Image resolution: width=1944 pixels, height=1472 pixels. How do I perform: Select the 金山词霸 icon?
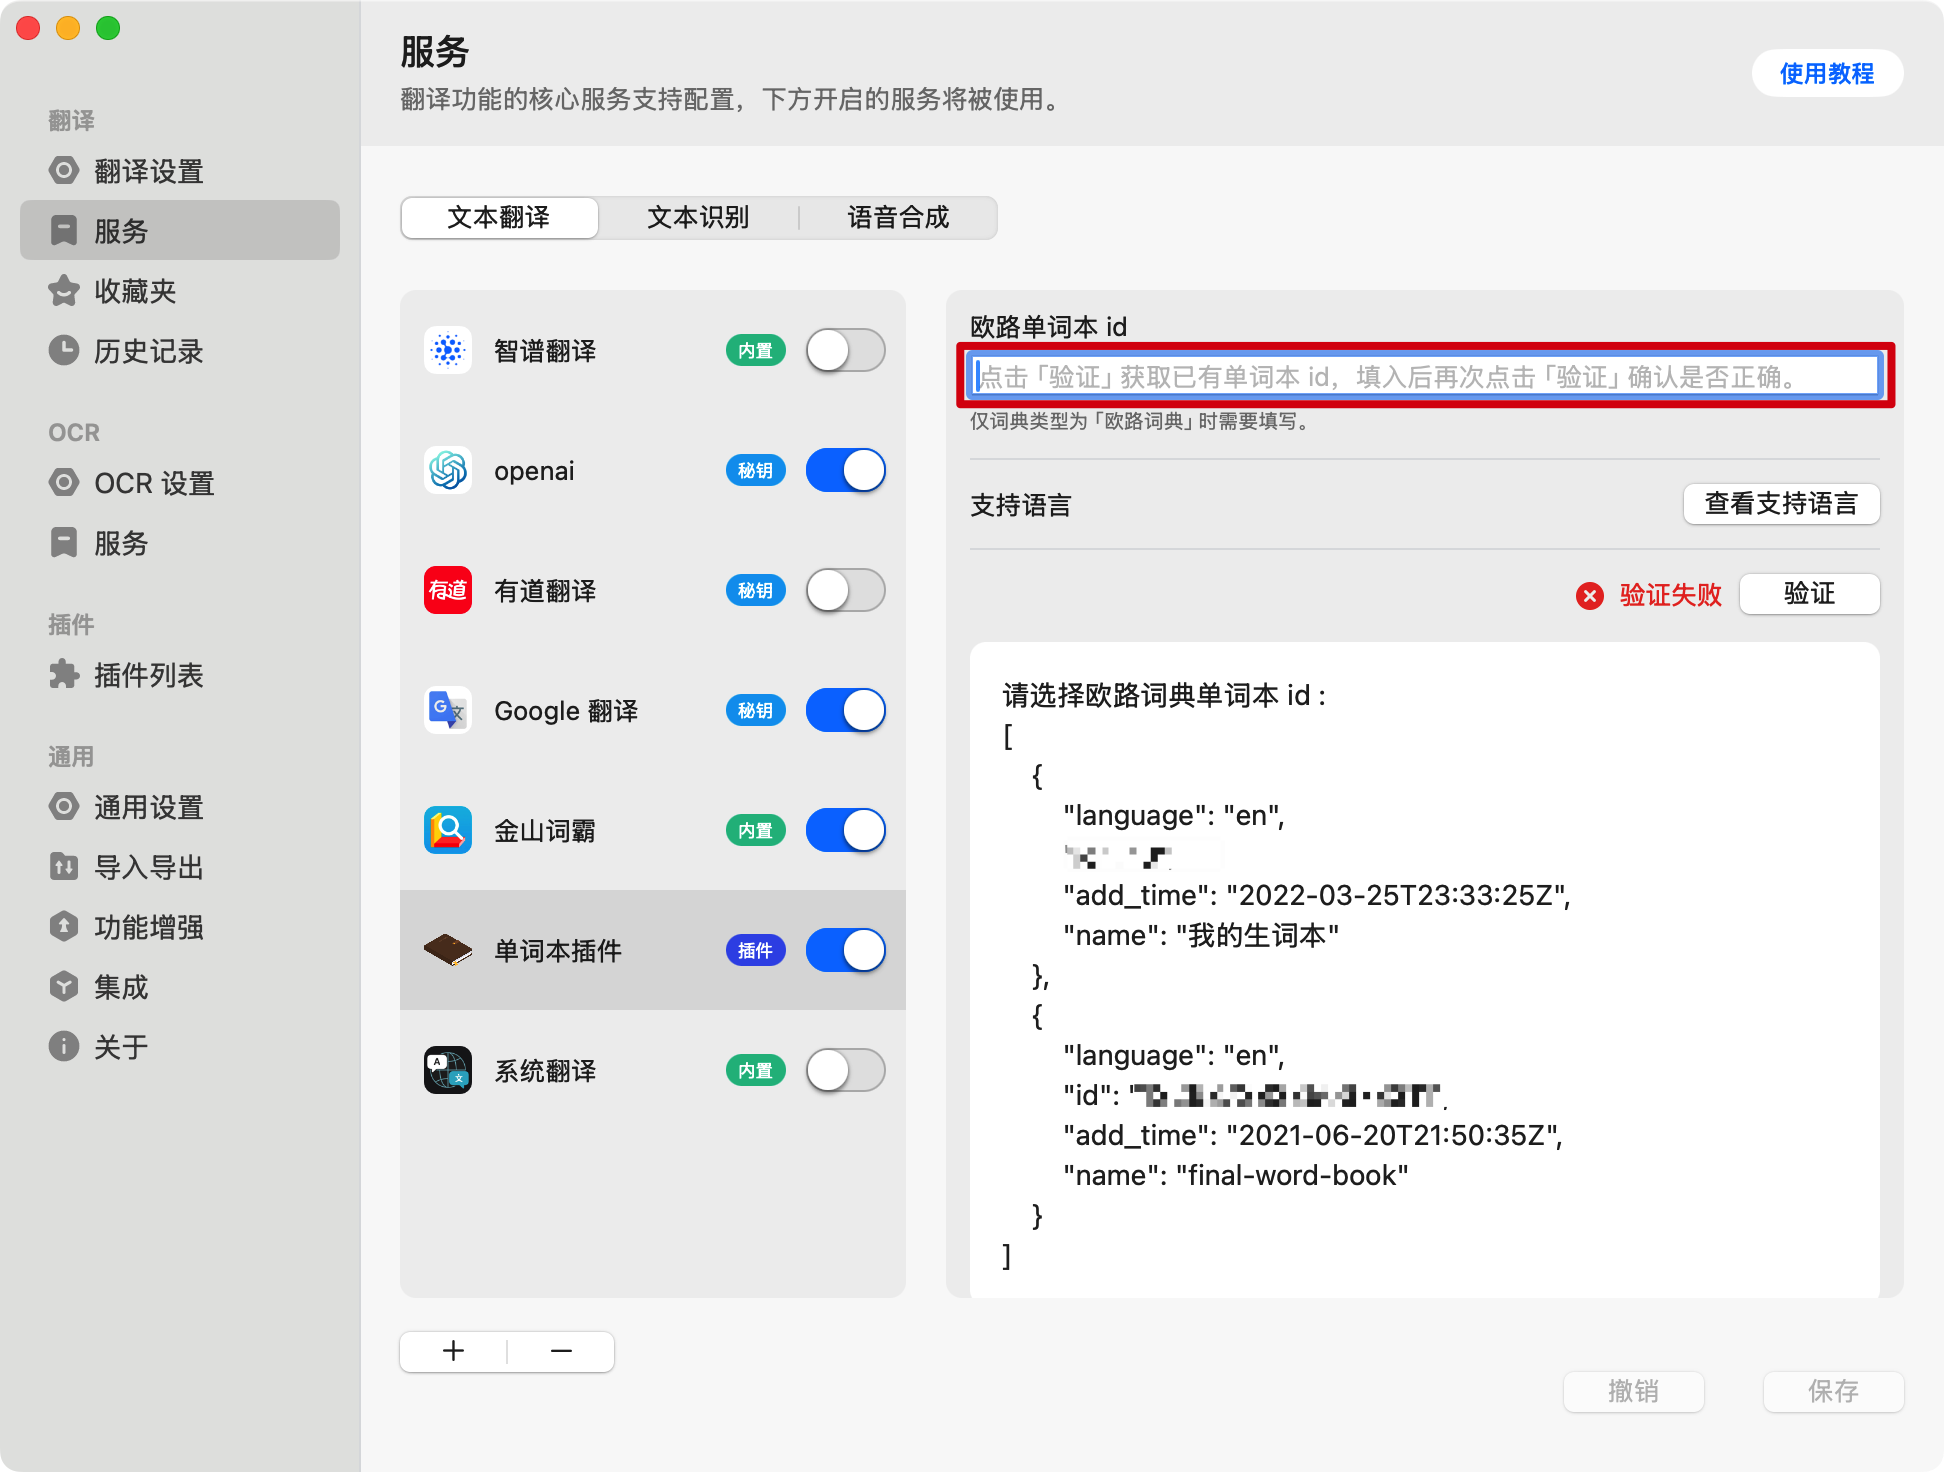447,830
